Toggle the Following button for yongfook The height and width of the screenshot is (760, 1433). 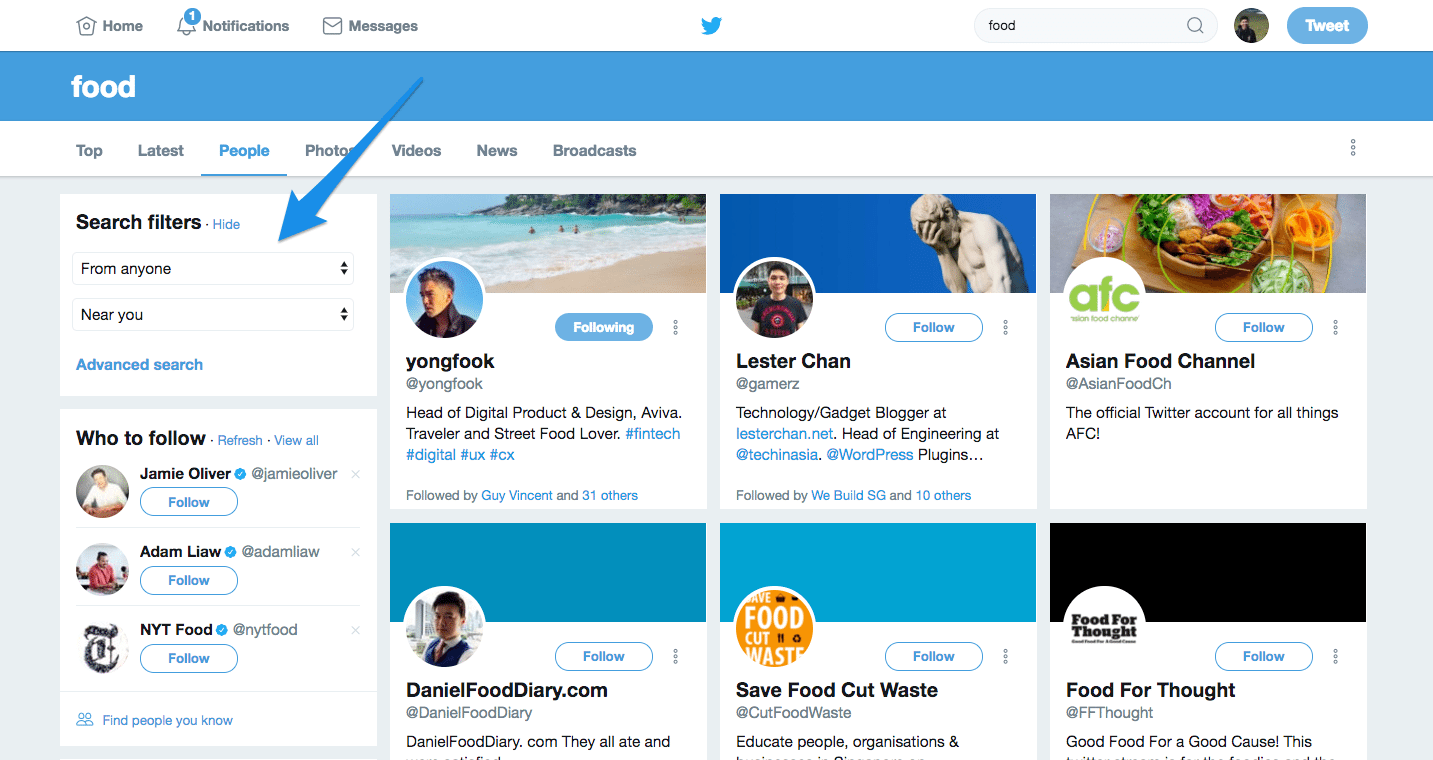[x=604, y=327]
